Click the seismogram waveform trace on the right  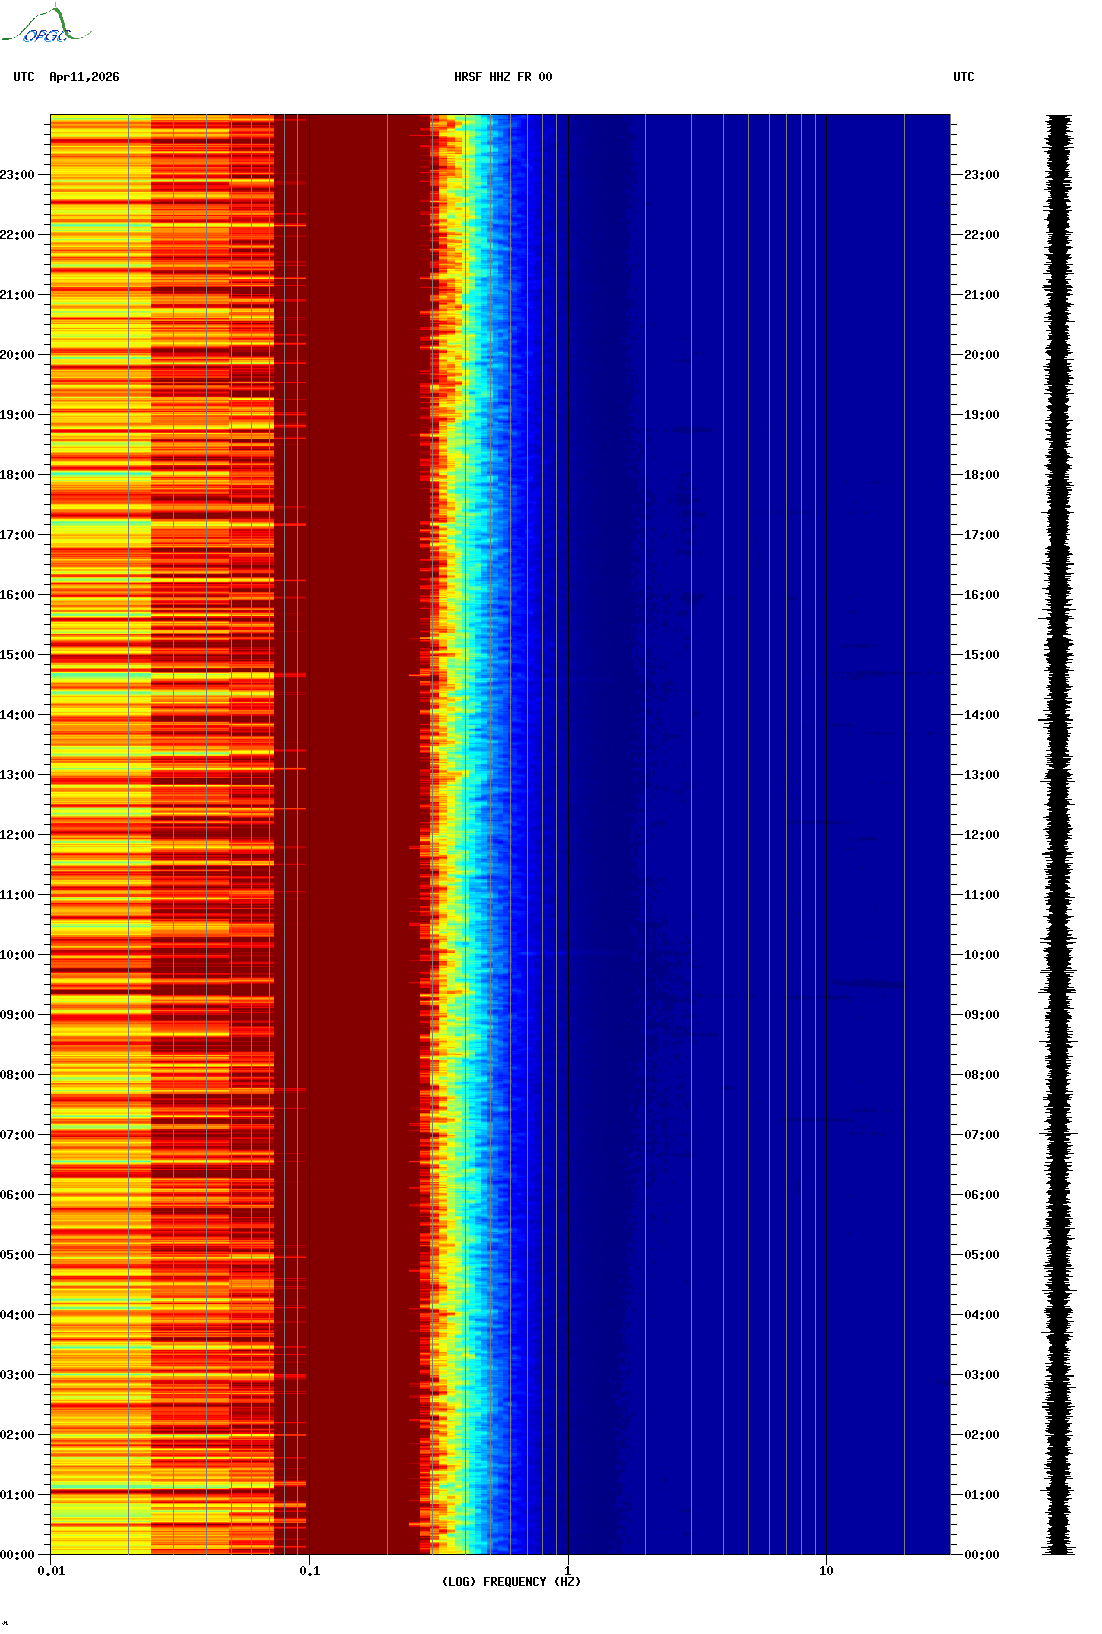1058,835
